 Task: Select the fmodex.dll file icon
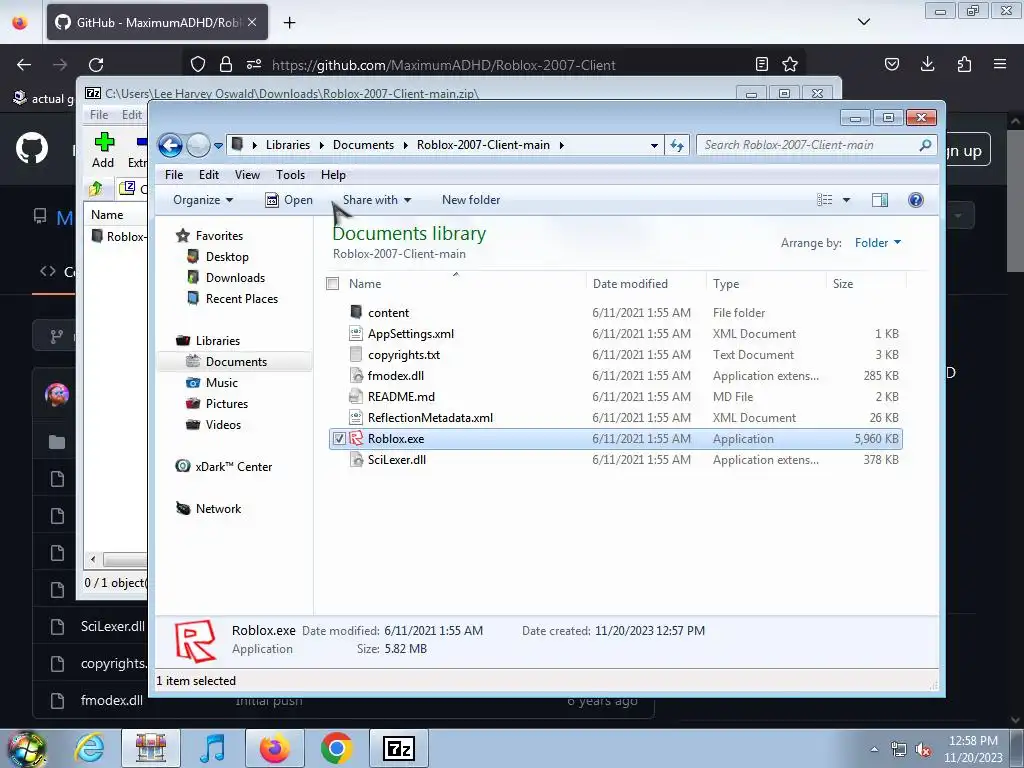pos(356,375)
